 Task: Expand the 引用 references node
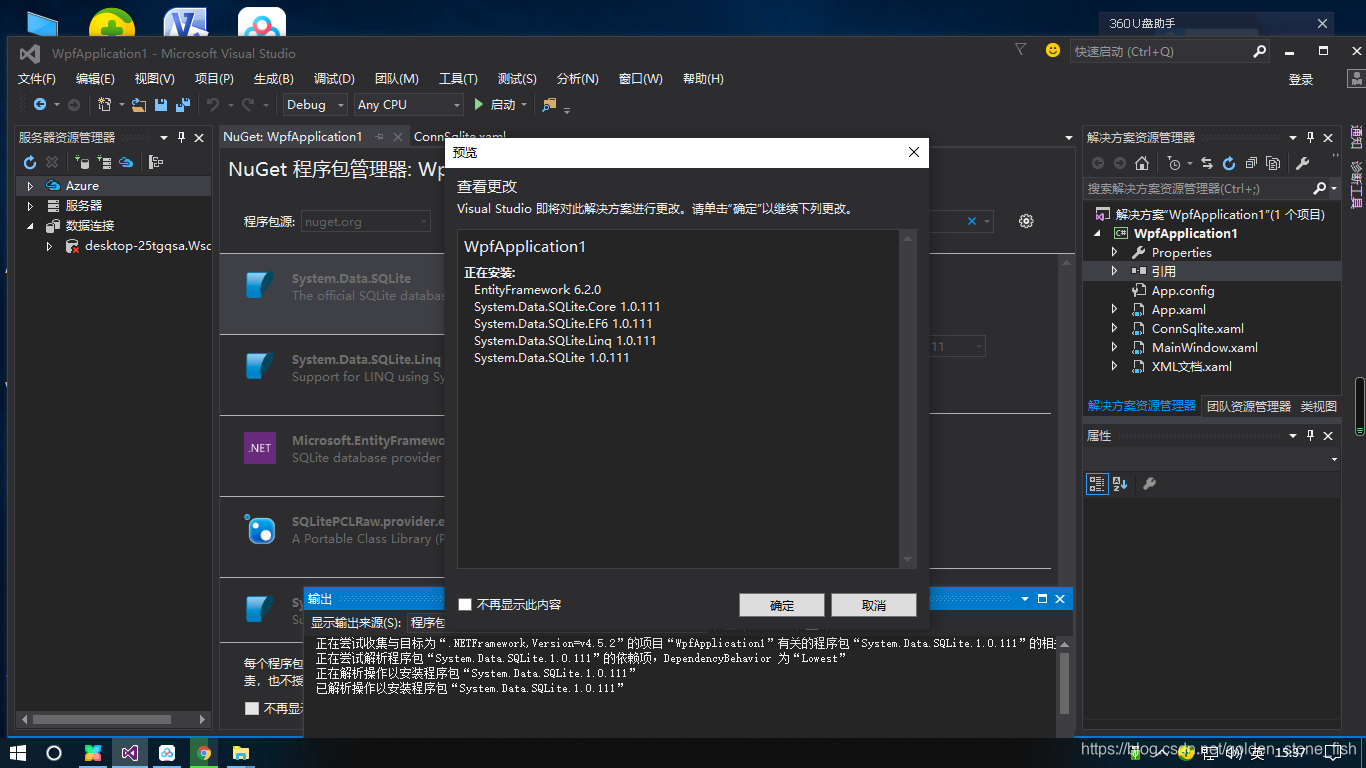[x=1115, y=271]
